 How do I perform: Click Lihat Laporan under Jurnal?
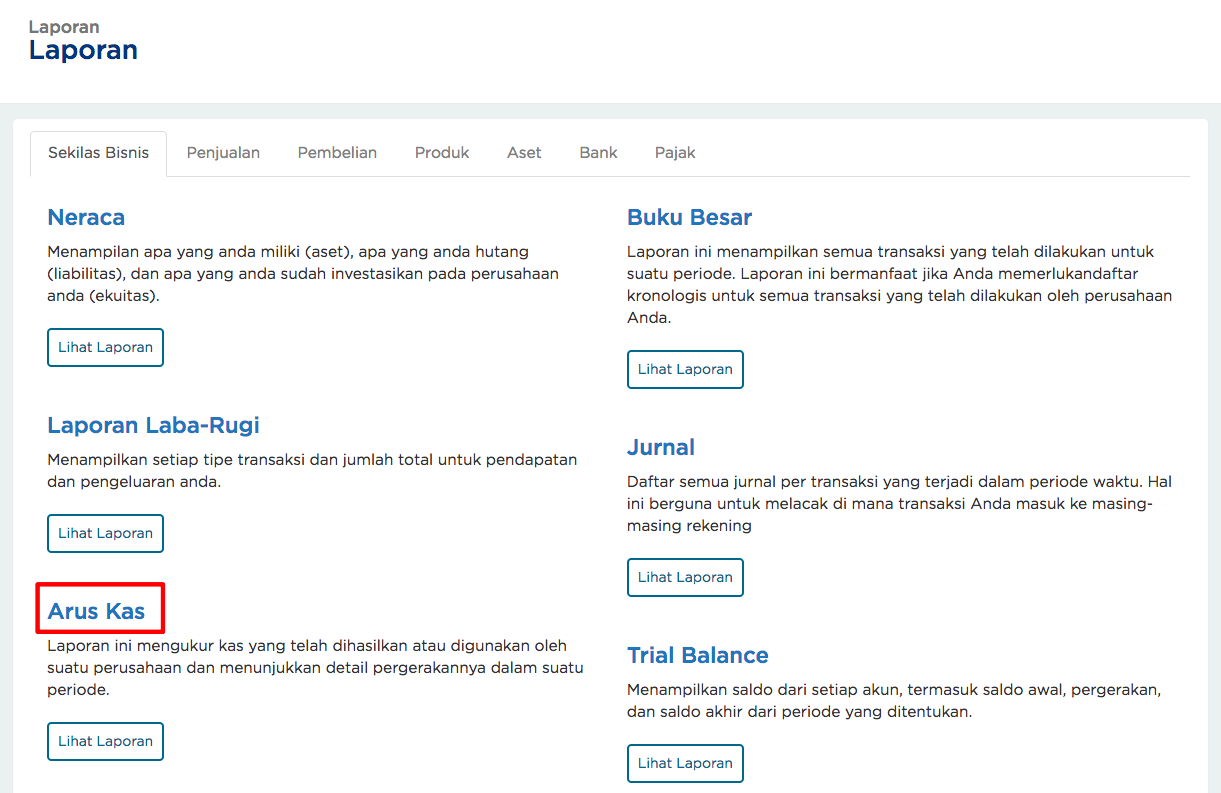pyautogui.click(x=685, y=577)
